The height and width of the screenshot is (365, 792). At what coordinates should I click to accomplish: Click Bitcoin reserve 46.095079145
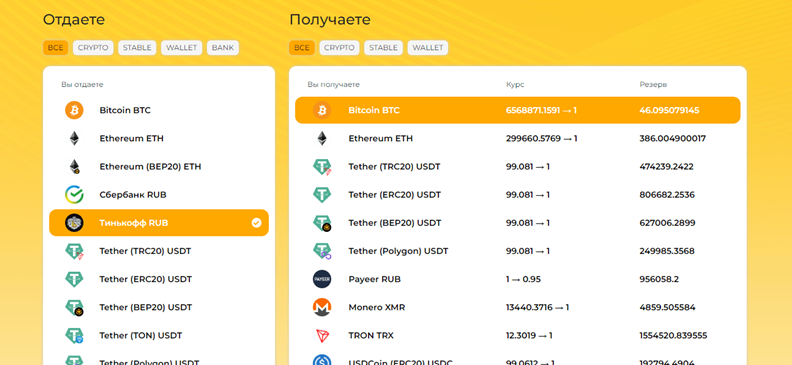pos(669,110)
